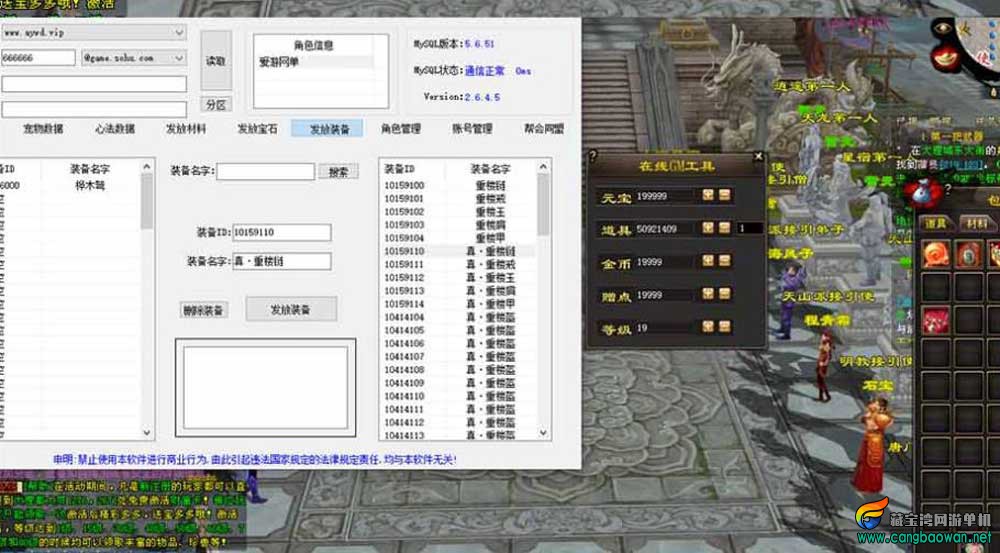1000x553 pixels.
Task: Click the quantity box showing 1 in 道具 row
Action: (x=749, y=228)
